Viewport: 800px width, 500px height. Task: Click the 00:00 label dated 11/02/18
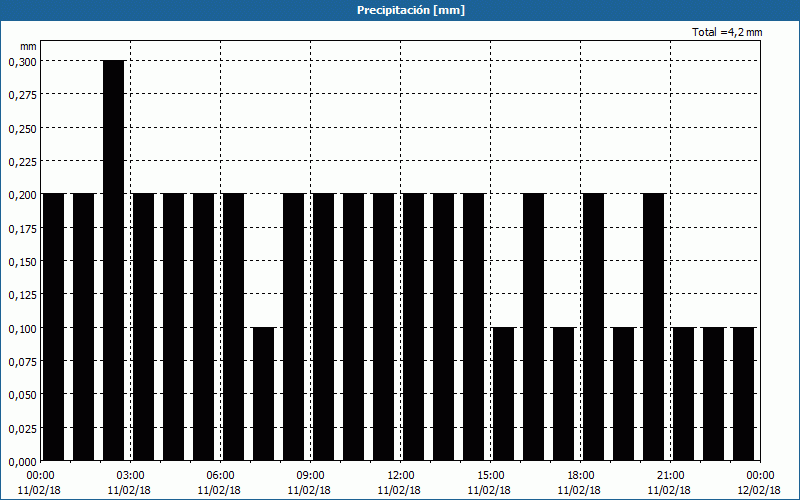[x=40, y=476]
